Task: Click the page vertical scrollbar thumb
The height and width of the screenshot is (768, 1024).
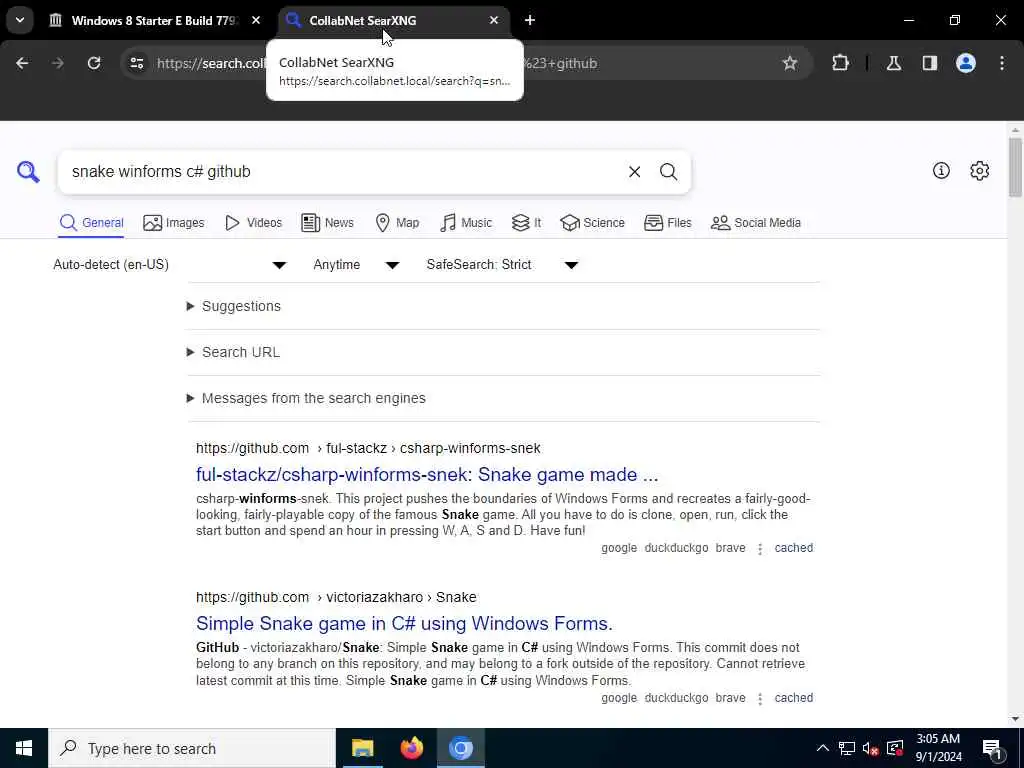Action: [1015, 167]
